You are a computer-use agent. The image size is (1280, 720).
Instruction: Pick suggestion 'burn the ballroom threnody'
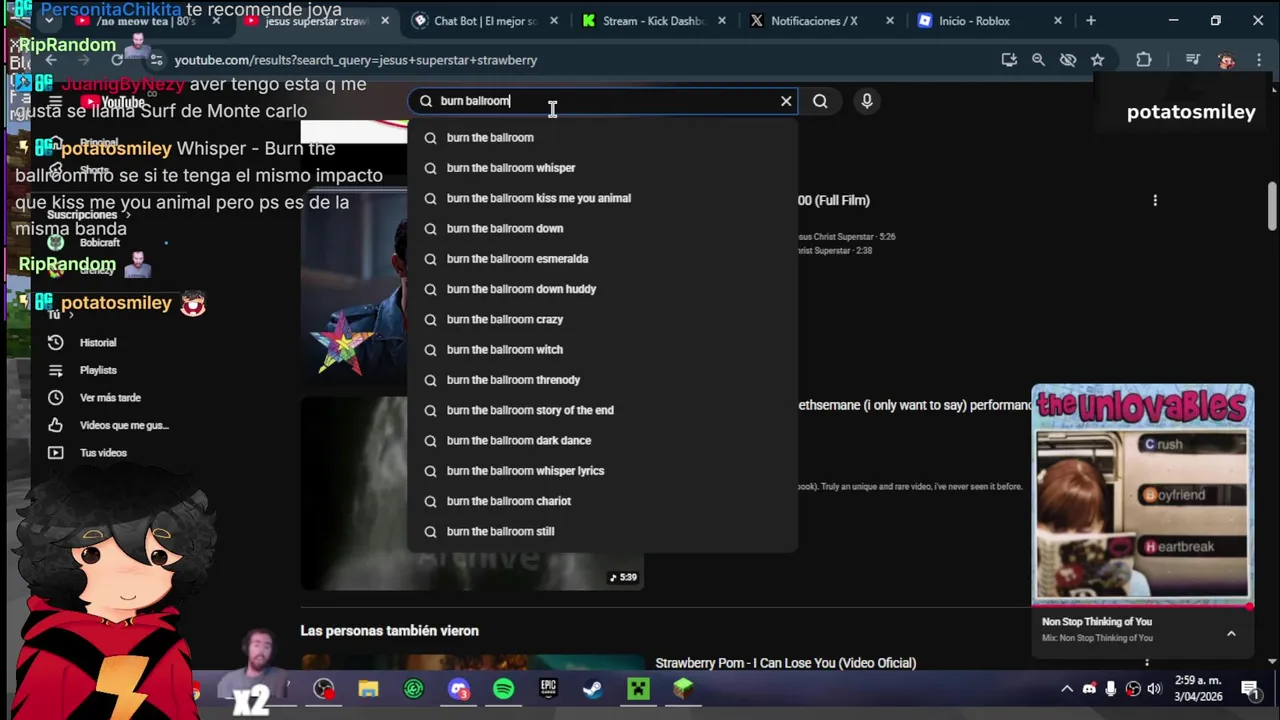[x=602, y=380]
